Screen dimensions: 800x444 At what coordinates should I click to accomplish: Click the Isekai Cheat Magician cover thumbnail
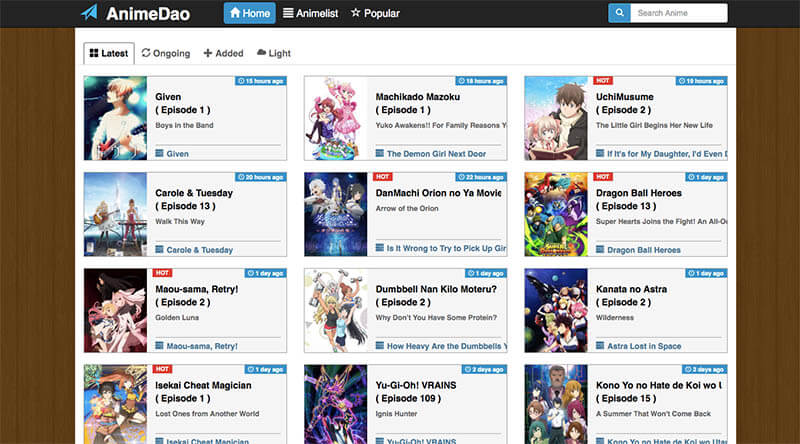pos(115,404)
